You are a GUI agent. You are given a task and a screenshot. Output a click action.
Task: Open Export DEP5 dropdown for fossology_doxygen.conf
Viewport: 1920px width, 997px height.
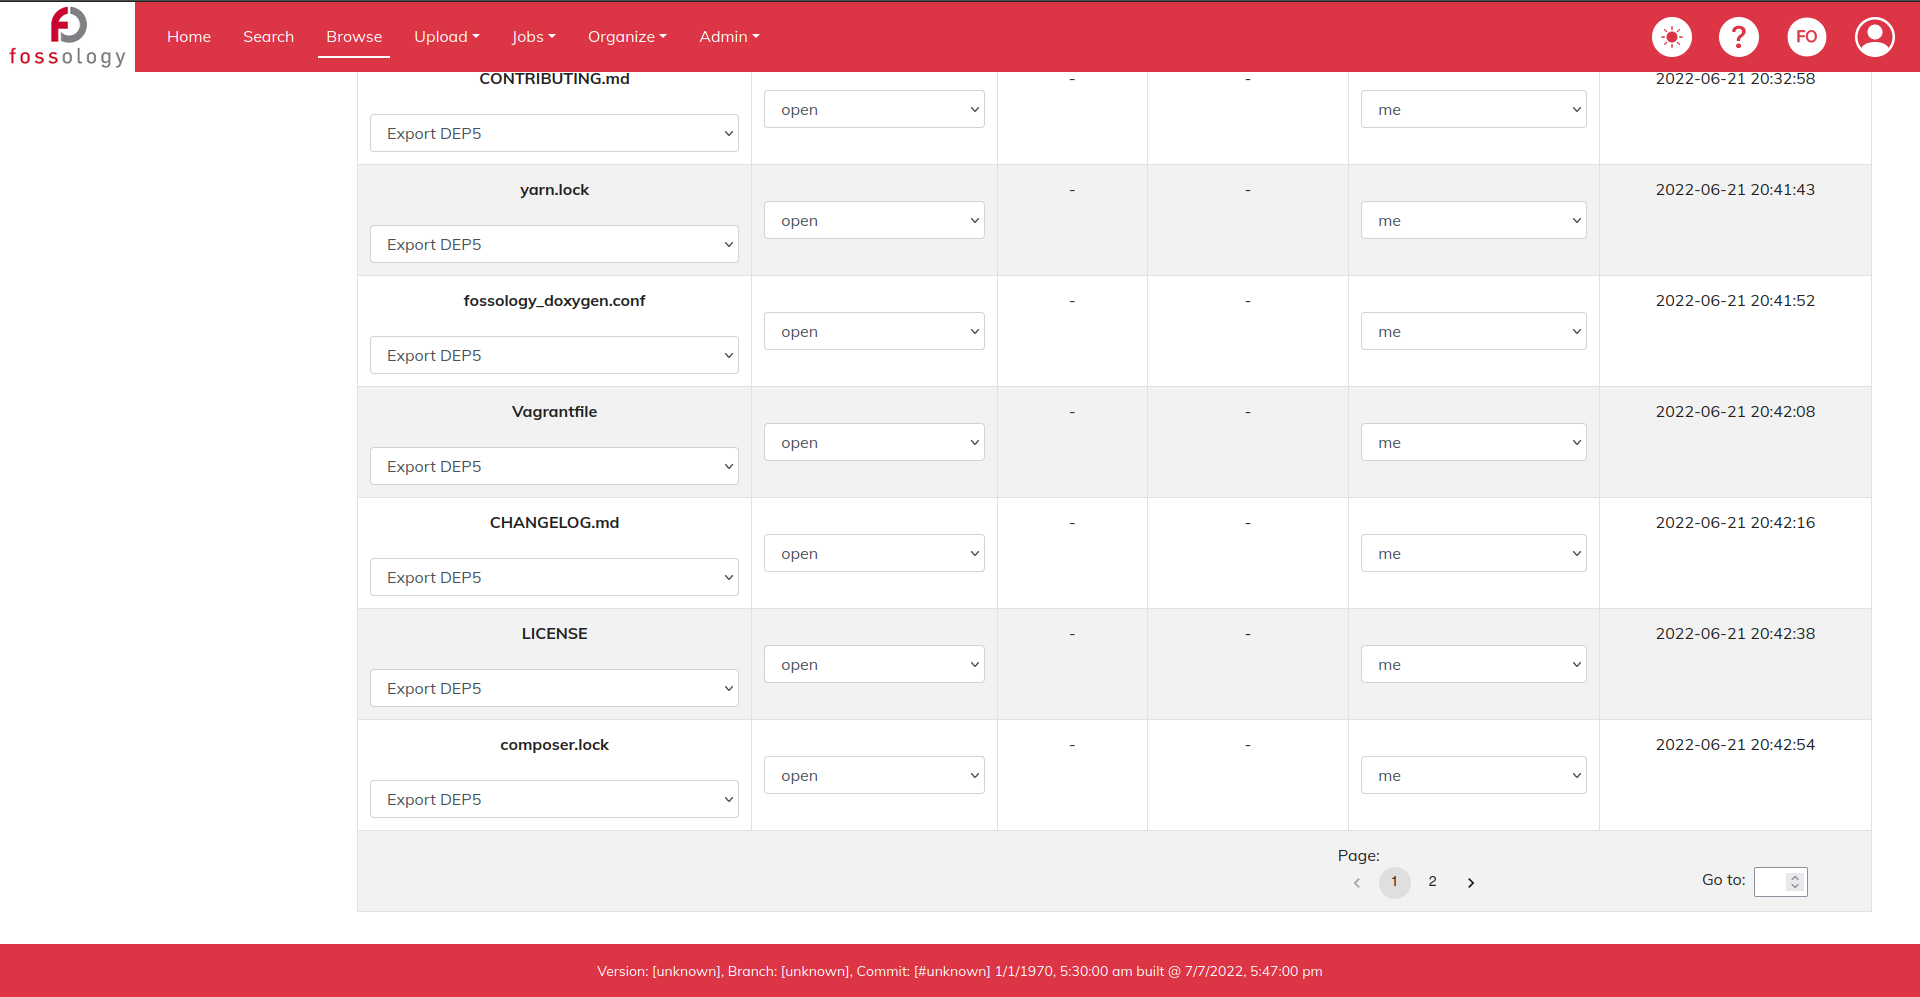(554, 355)
